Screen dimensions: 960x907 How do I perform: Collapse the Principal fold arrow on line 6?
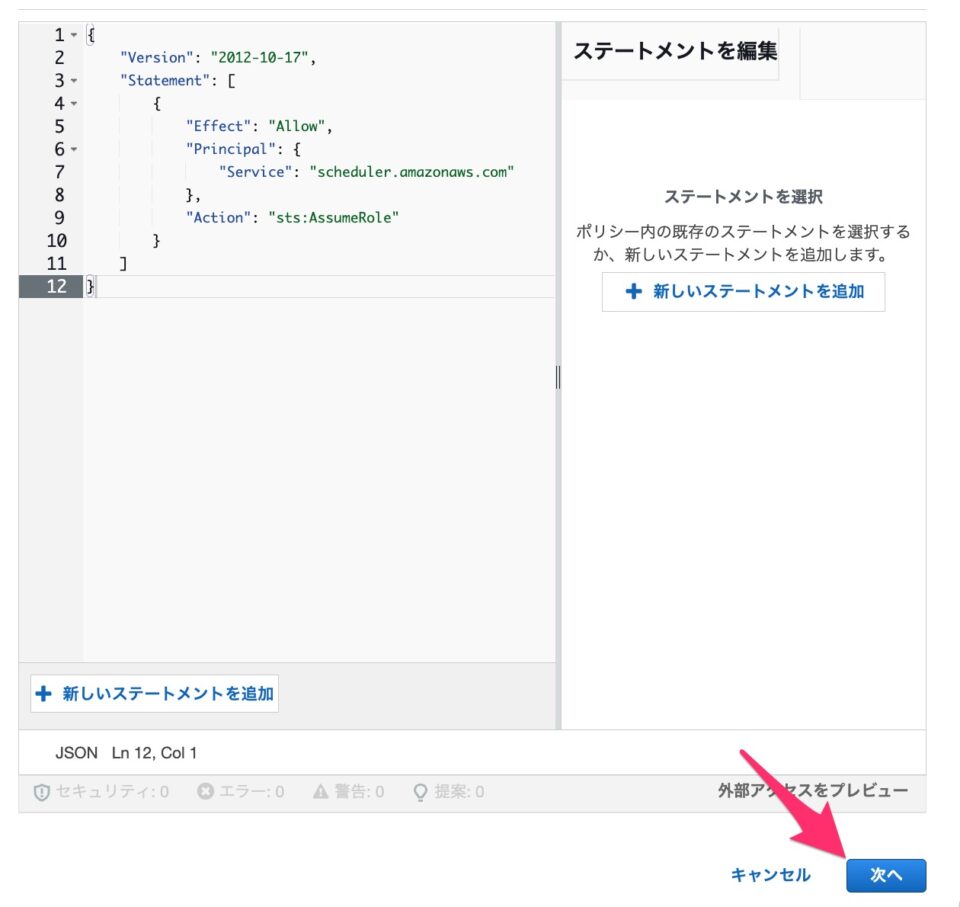[73, 149]
